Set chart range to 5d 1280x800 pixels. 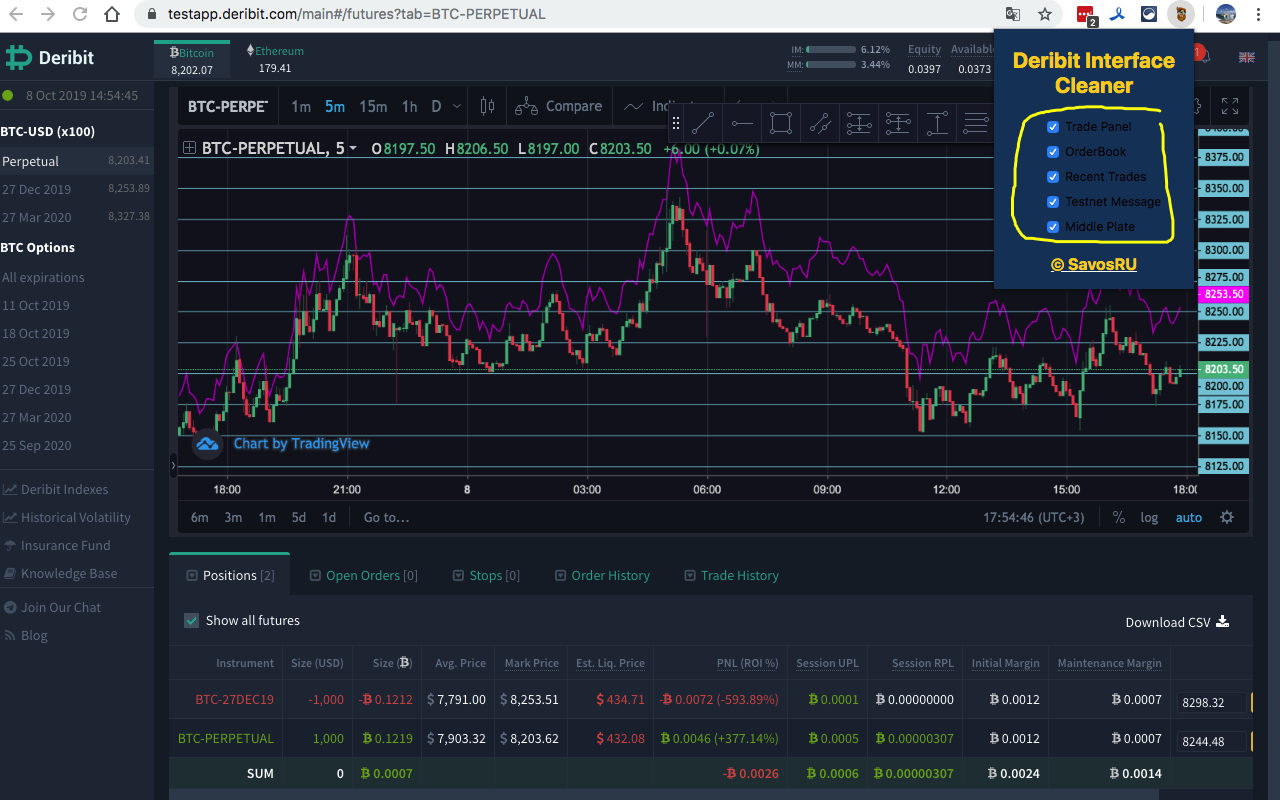[x=299, y=517]
